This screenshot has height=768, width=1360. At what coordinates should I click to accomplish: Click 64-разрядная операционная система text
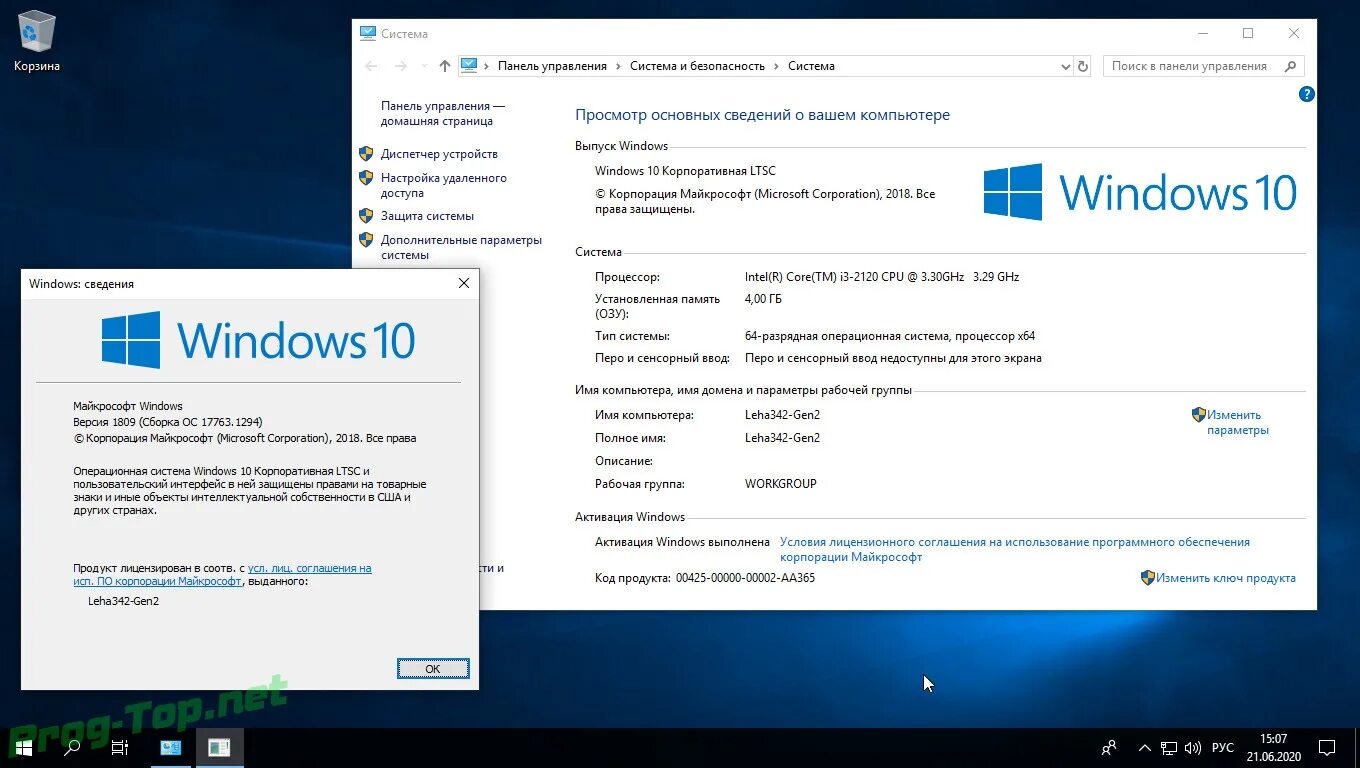coord(890,336)
